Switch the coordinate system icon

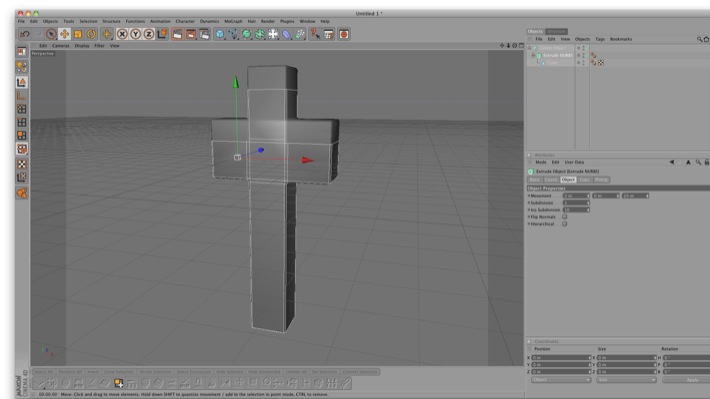point(162,34)
